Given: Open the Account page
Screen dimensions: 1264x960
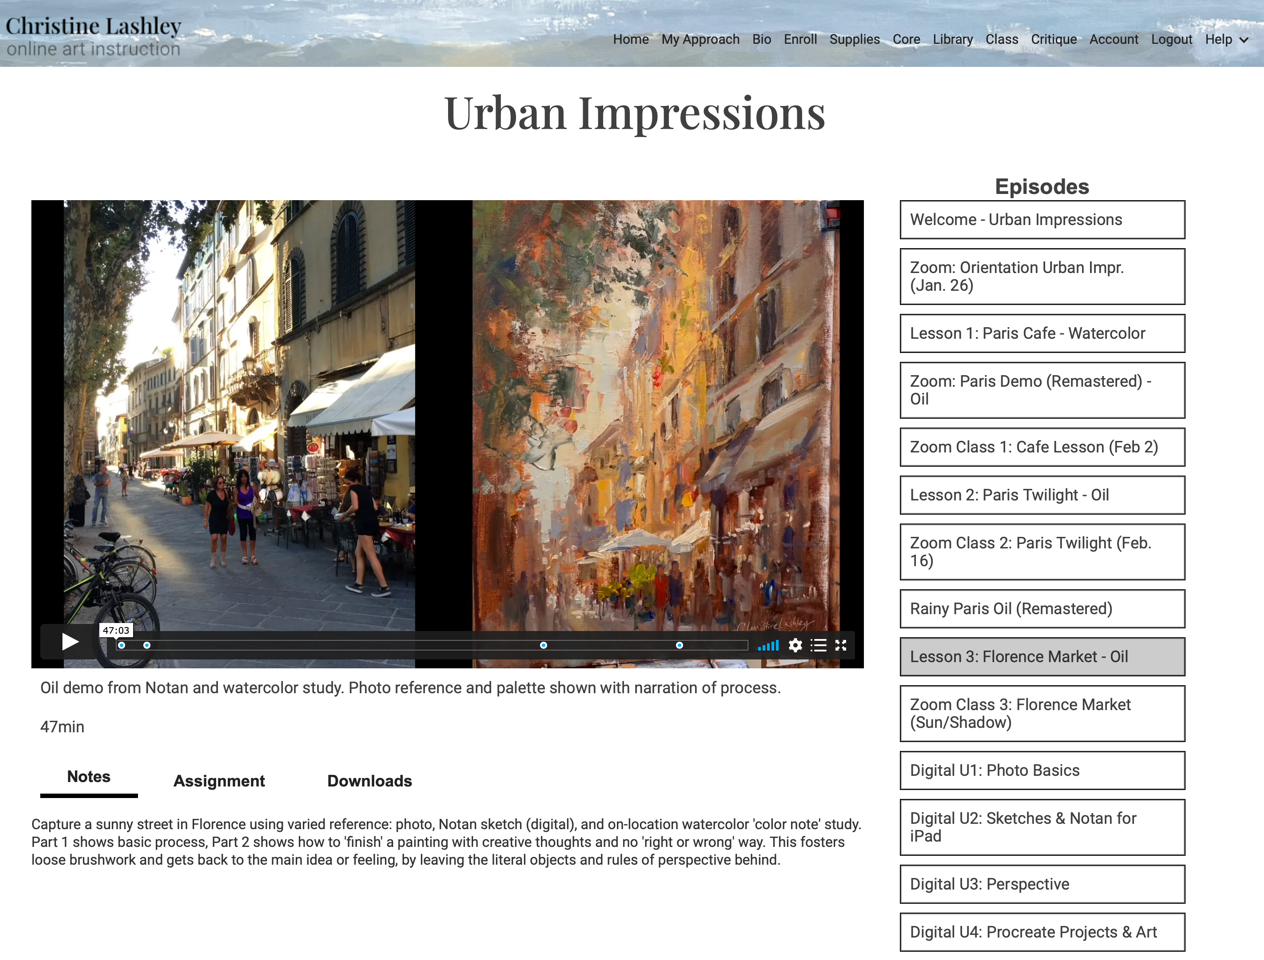Looking at the screenshot, I should (1114, 40).
